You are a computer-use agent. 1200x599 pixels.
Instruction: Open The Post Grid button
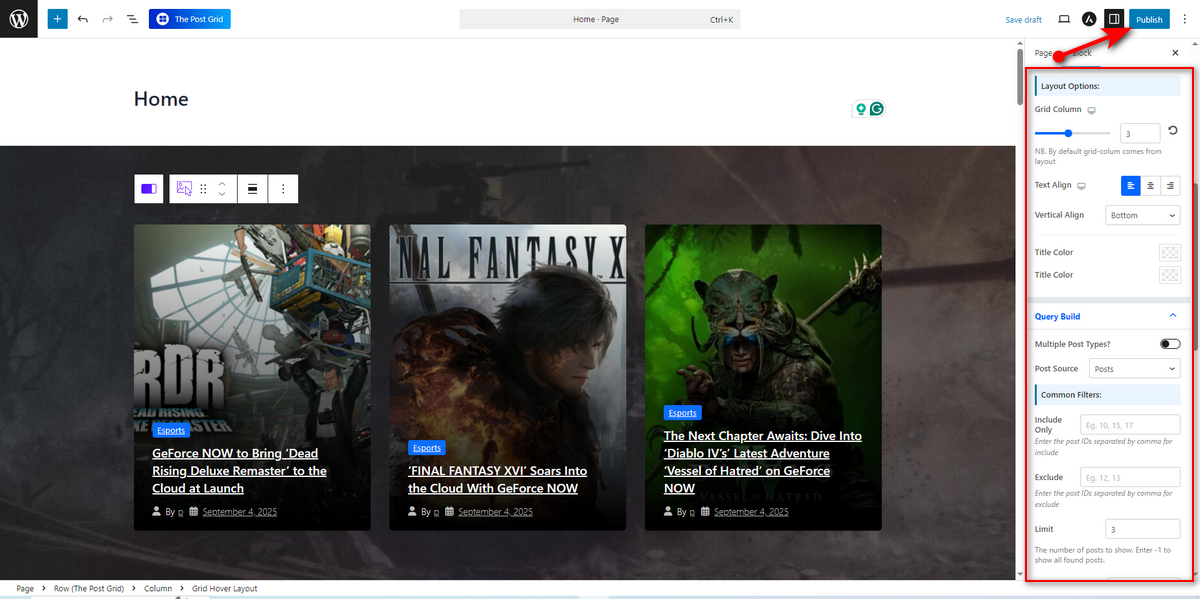[x=190, y=19]
